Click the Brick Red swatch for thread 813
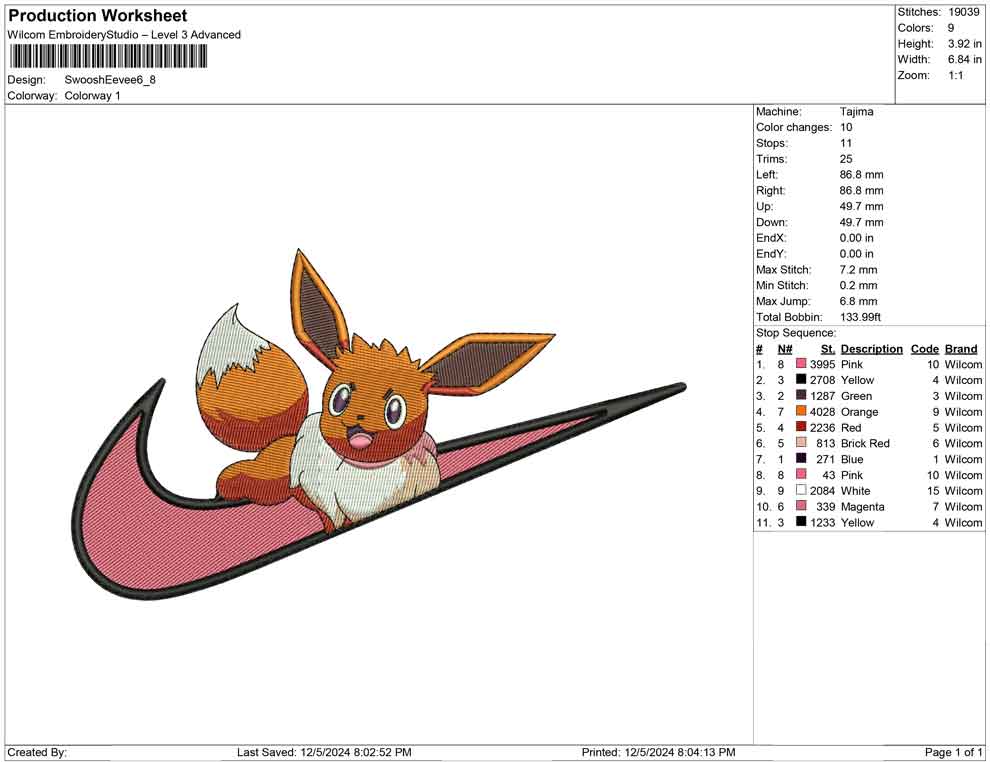This screenshot has height=762, width=990. coord(801,443)
